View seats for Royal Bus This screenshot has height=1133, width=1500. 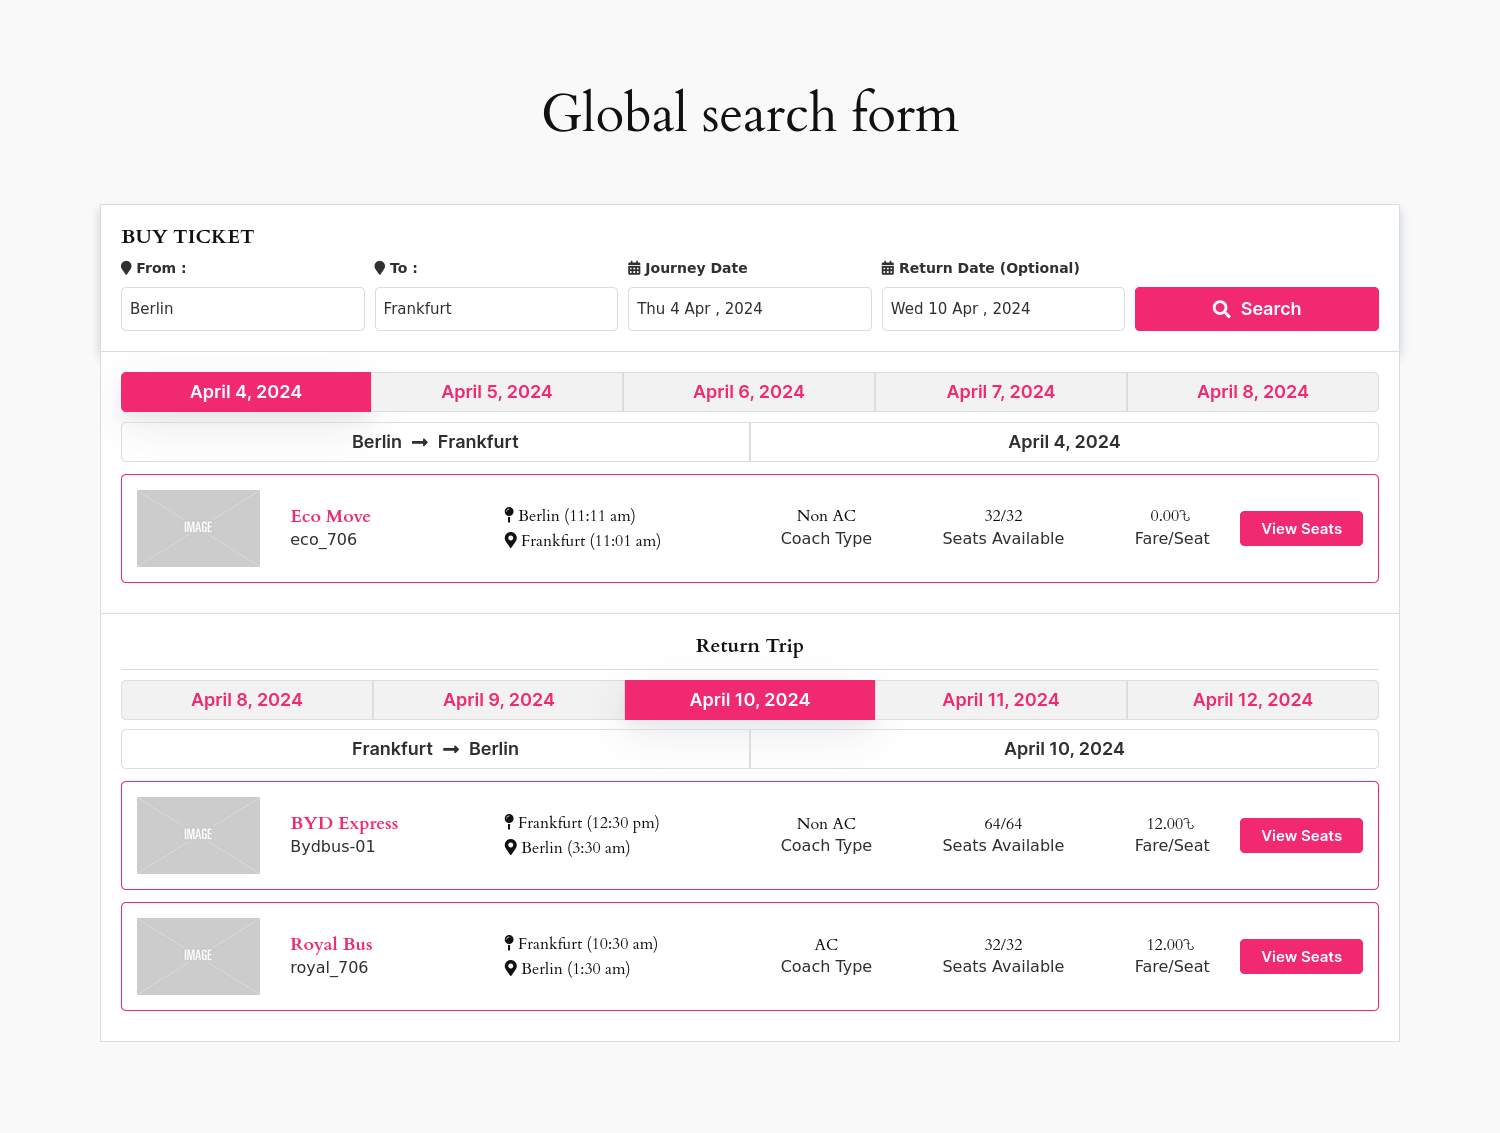[x=1300, y=957]
